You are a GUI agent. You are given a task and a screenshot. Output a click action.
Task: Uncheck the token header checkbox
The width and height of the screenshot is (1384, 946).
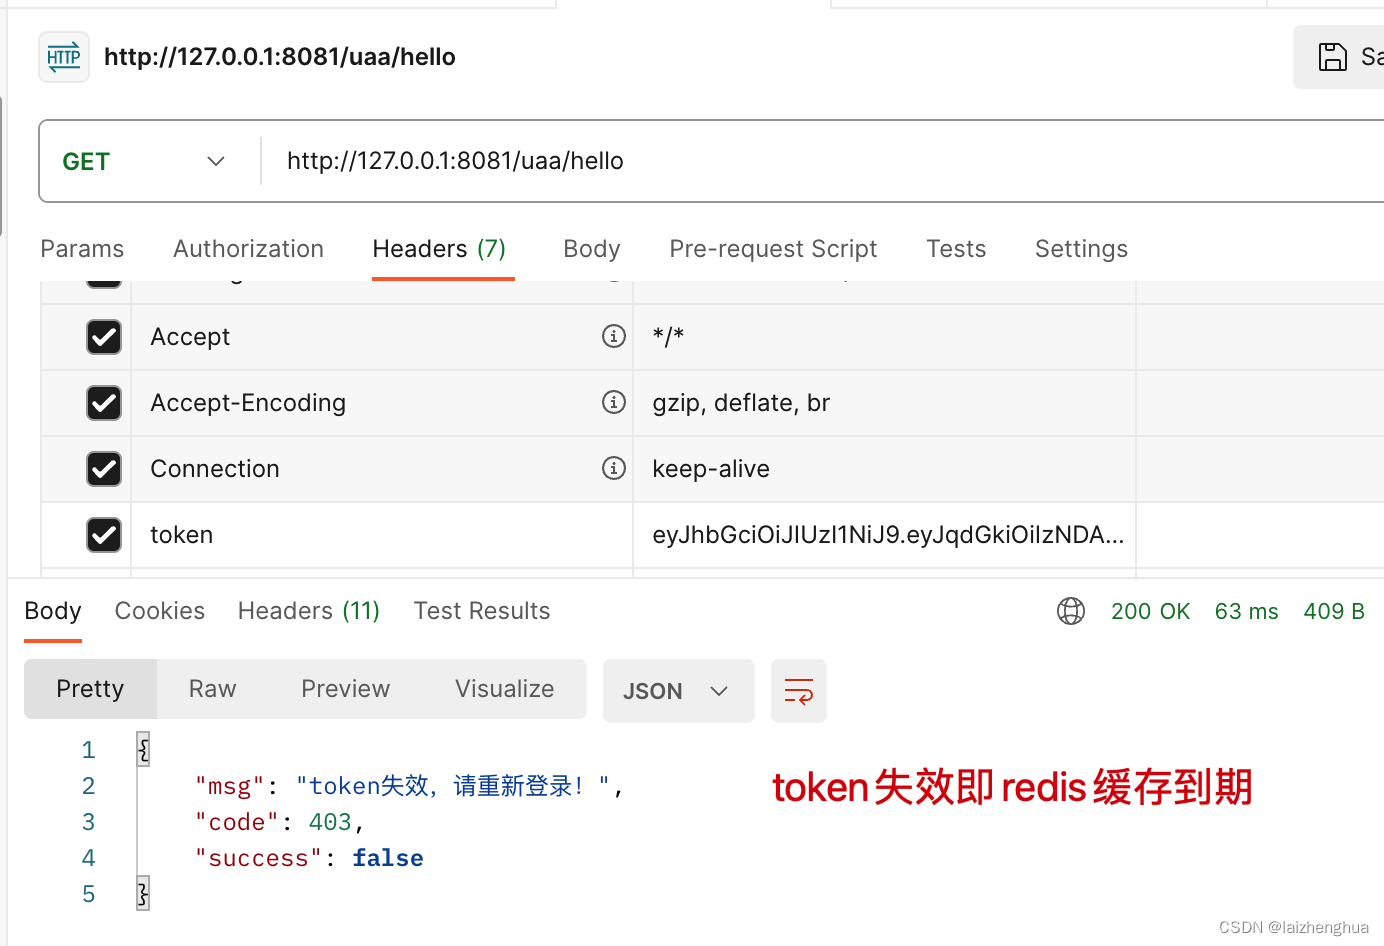pos(104,535)
